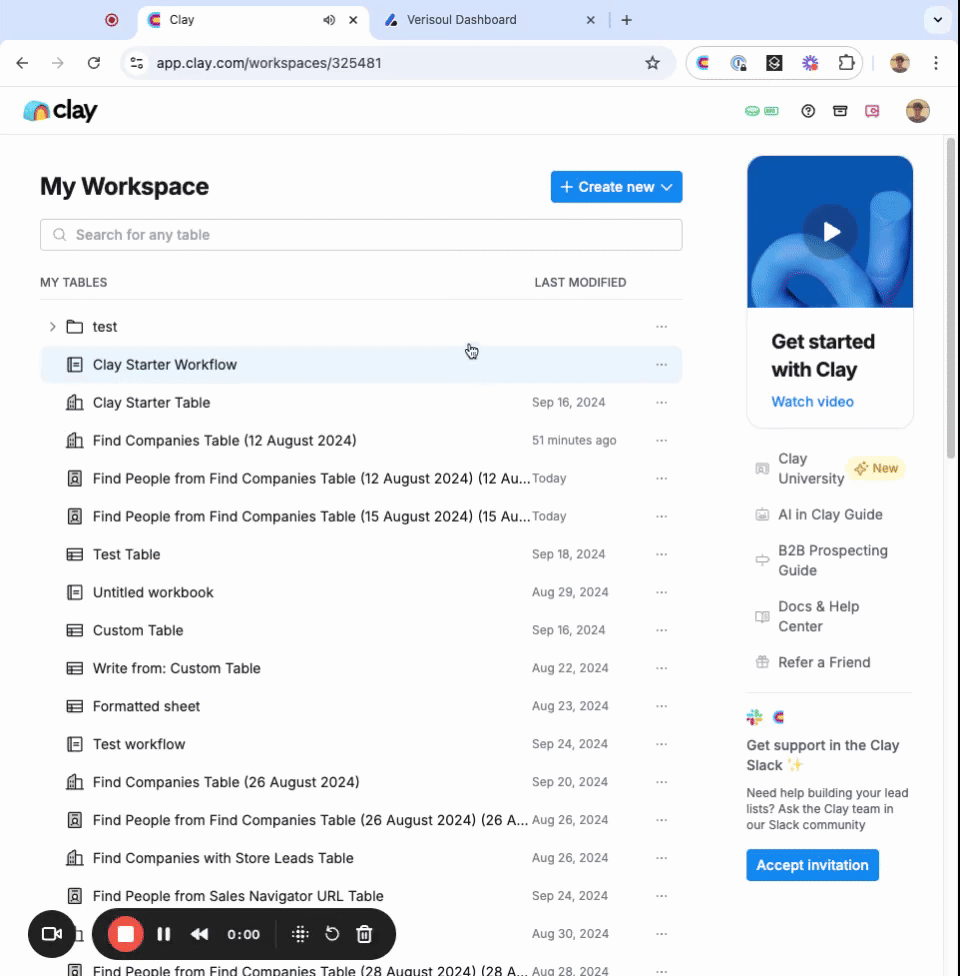Open the help question mark icon
Screen dimensions: 960x976
click(808, 111)
